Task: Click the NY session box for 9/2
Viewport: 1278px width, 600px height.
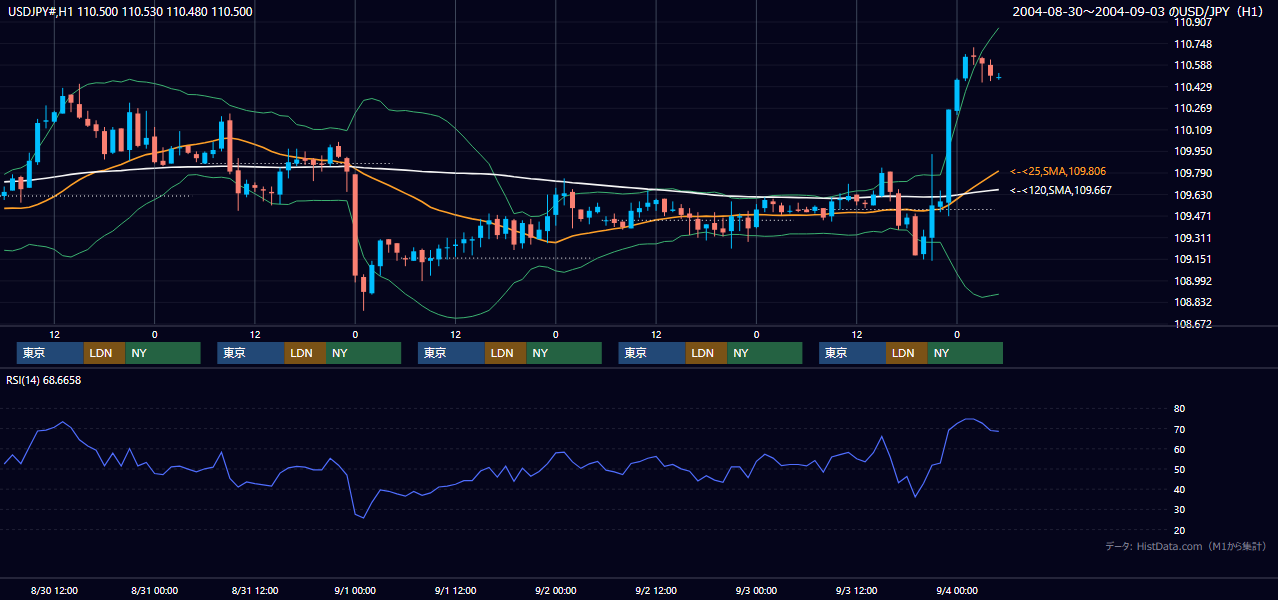Action: (764, 353)
